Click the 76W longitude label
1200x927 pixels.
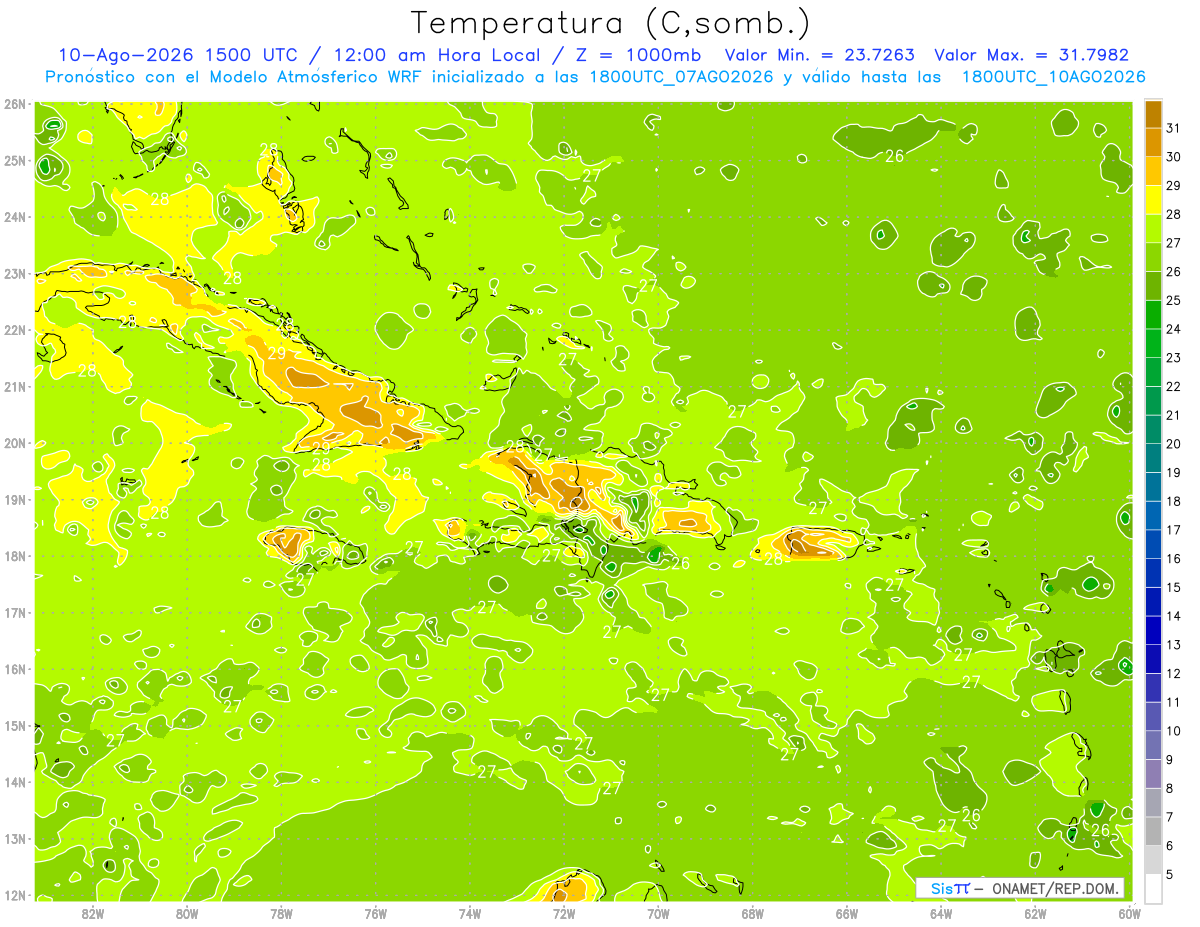click(x=376, y=913)
